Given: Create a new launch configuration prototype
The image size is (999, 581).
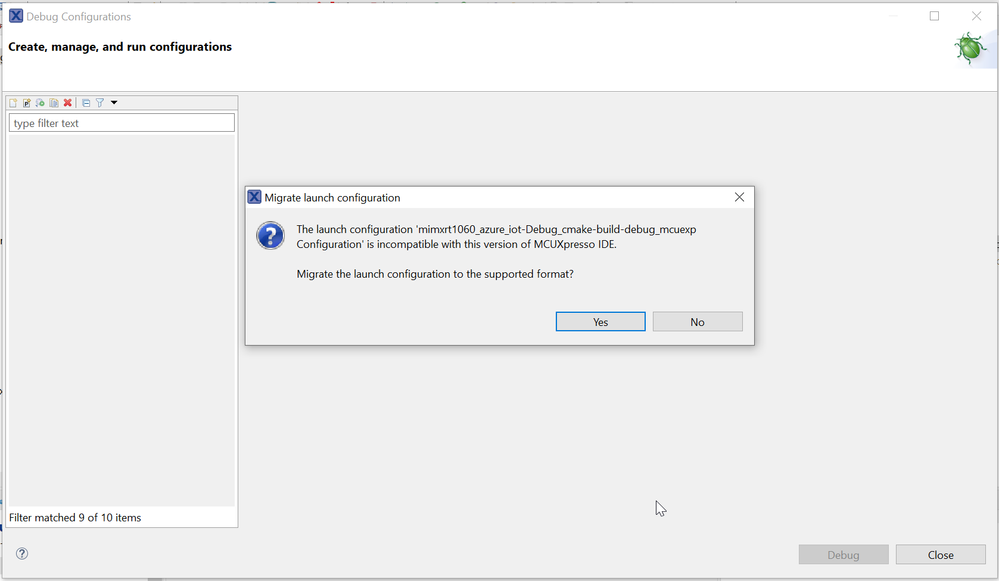Looking at the screenshot, I should coord(27,102).
